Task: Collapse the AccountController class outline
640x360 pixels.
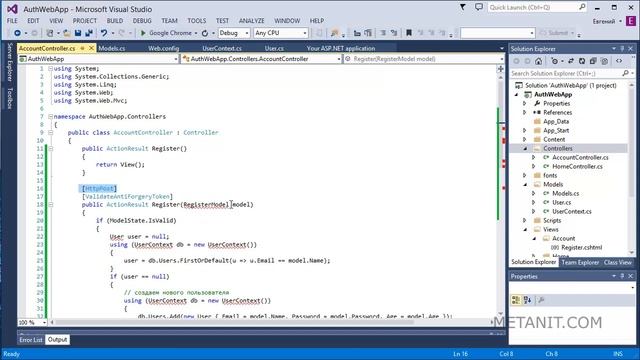Action: pos(51,133)
